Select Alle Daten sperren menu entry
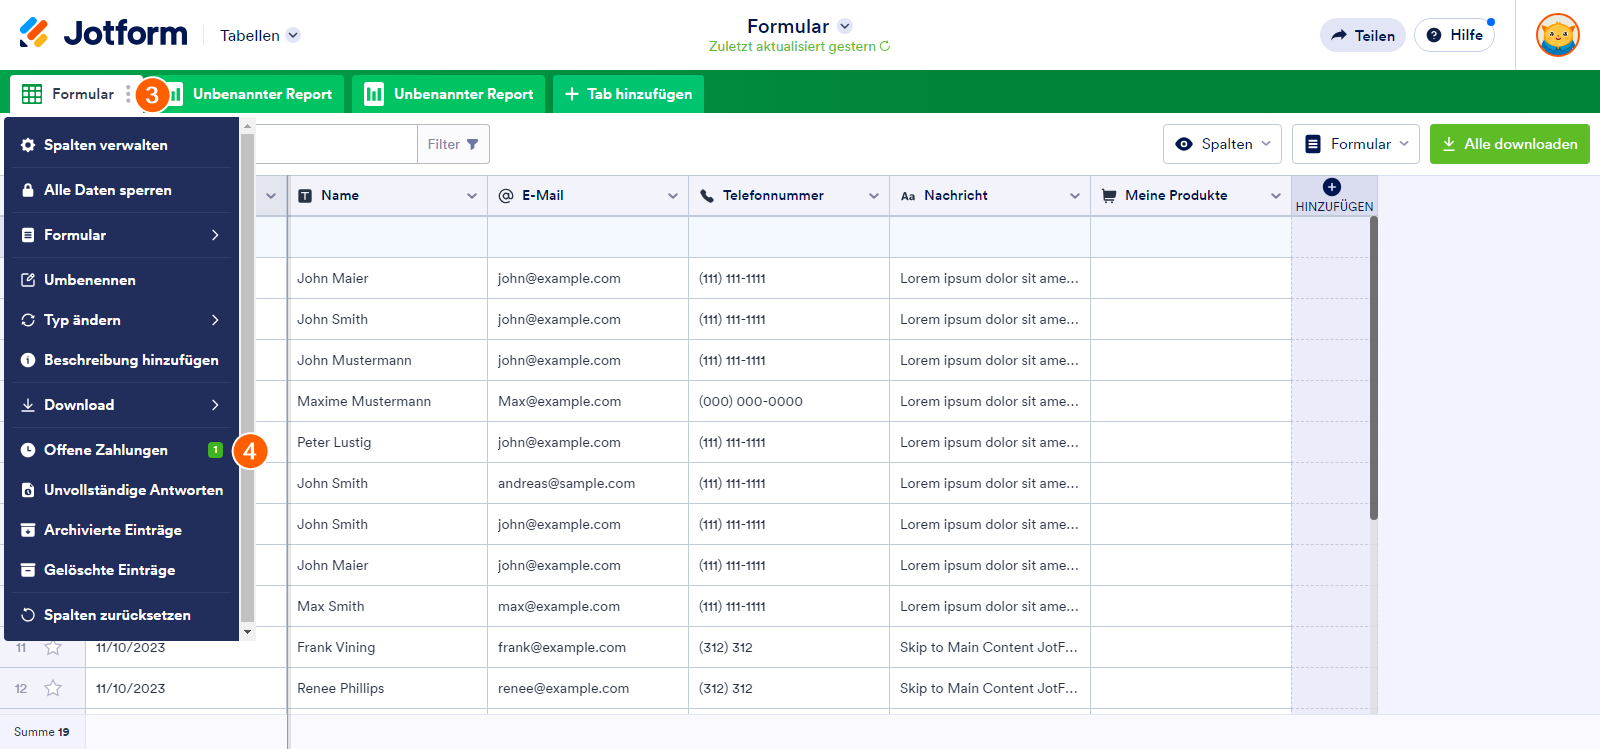 (120, 190)
